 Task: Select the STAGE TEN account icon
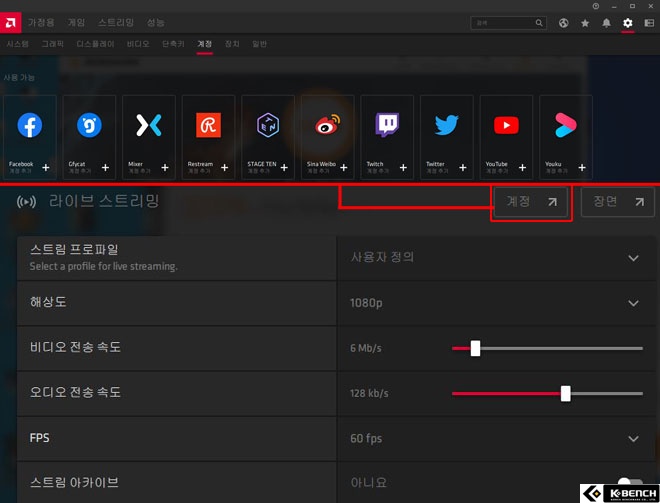point(268,125)
